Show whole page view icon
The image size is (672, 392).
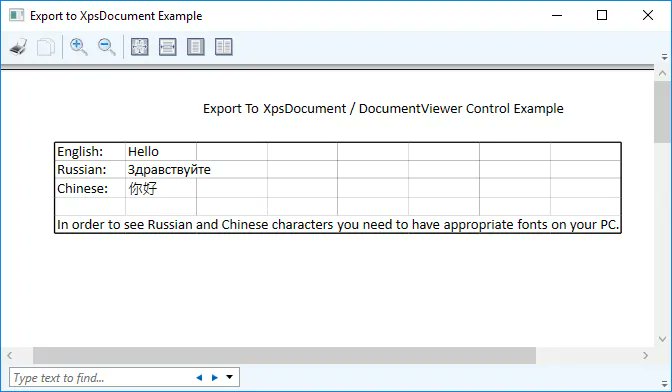196,47
